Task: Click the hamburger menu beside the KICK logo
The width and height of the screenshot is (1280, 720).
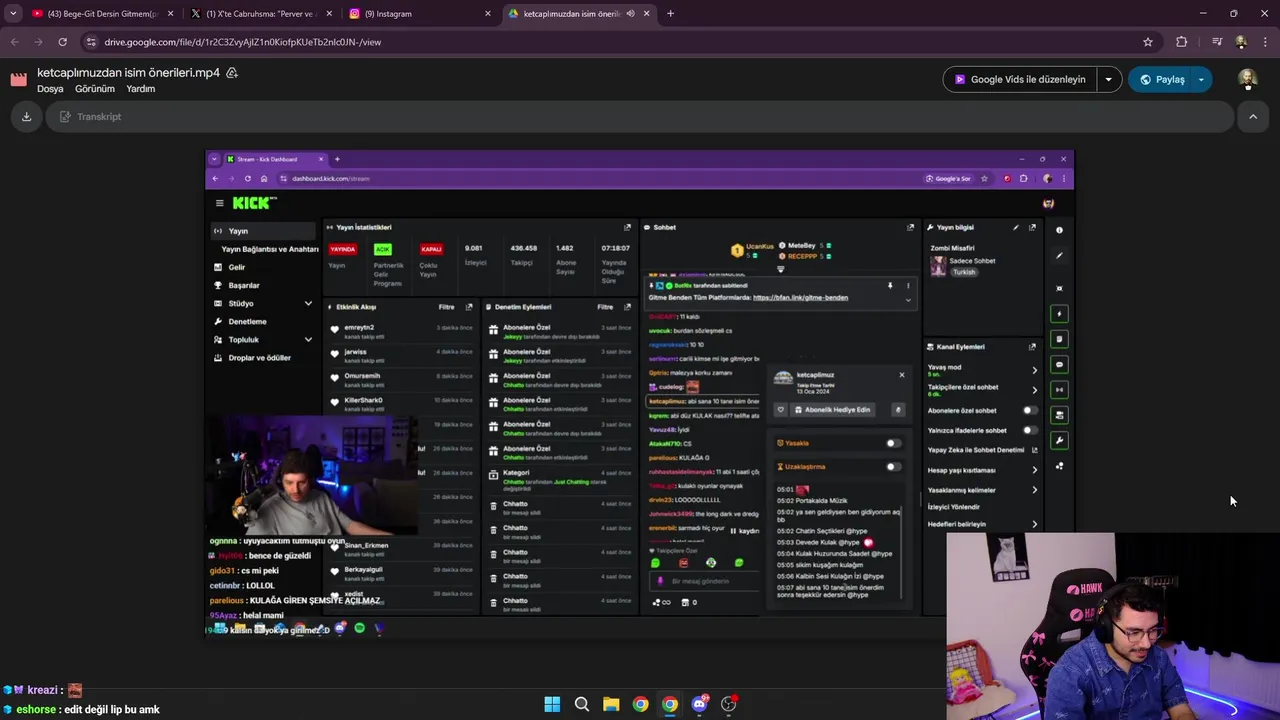Action: click(220, 203)
